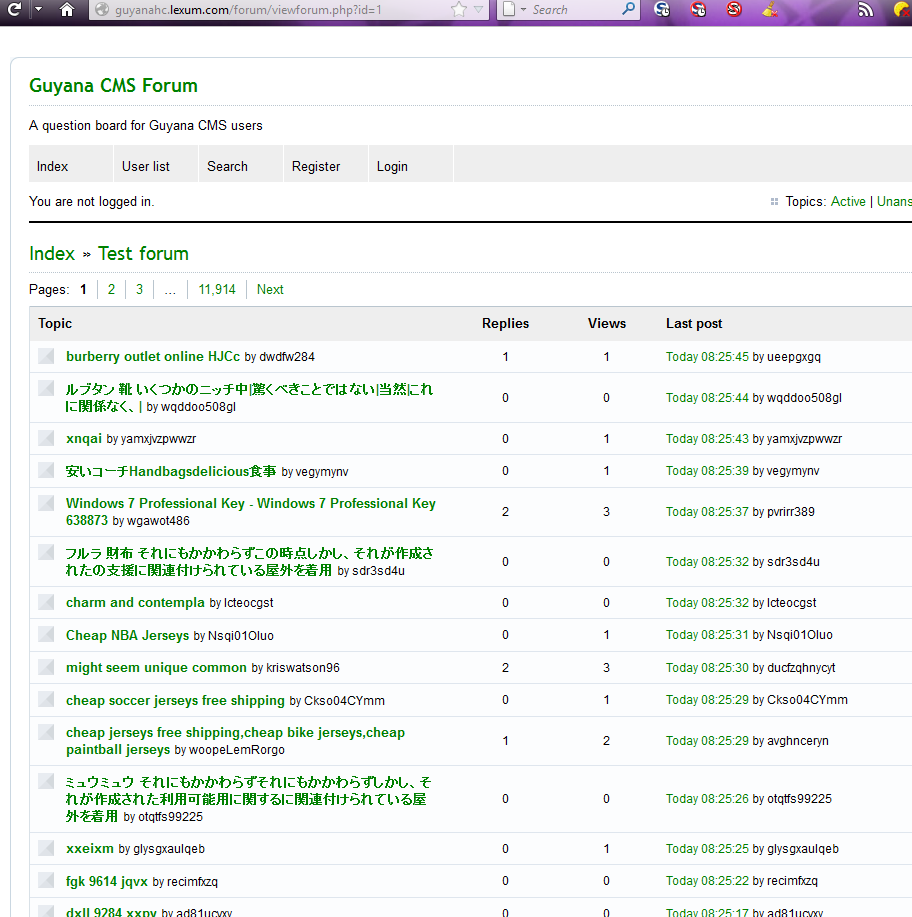Open the RSS feed icon in toolbar

pyautogui.click(x=866, y=10)
